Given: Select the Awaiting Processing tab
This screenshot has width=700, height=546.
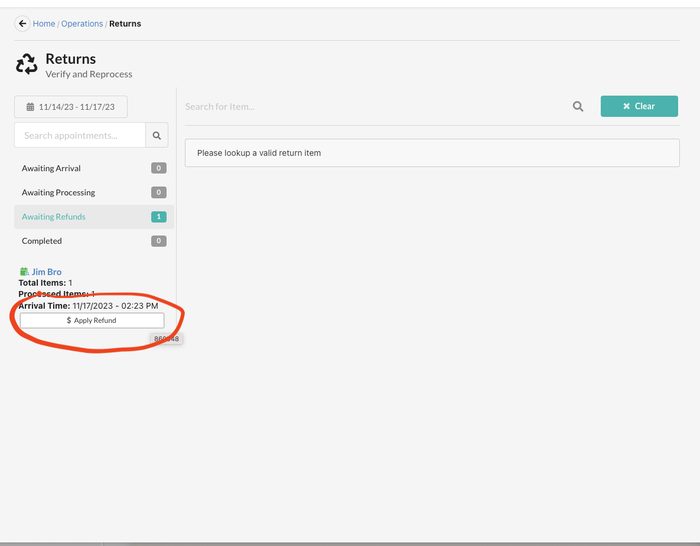Looking at the screenshot, I should point(94,192).
